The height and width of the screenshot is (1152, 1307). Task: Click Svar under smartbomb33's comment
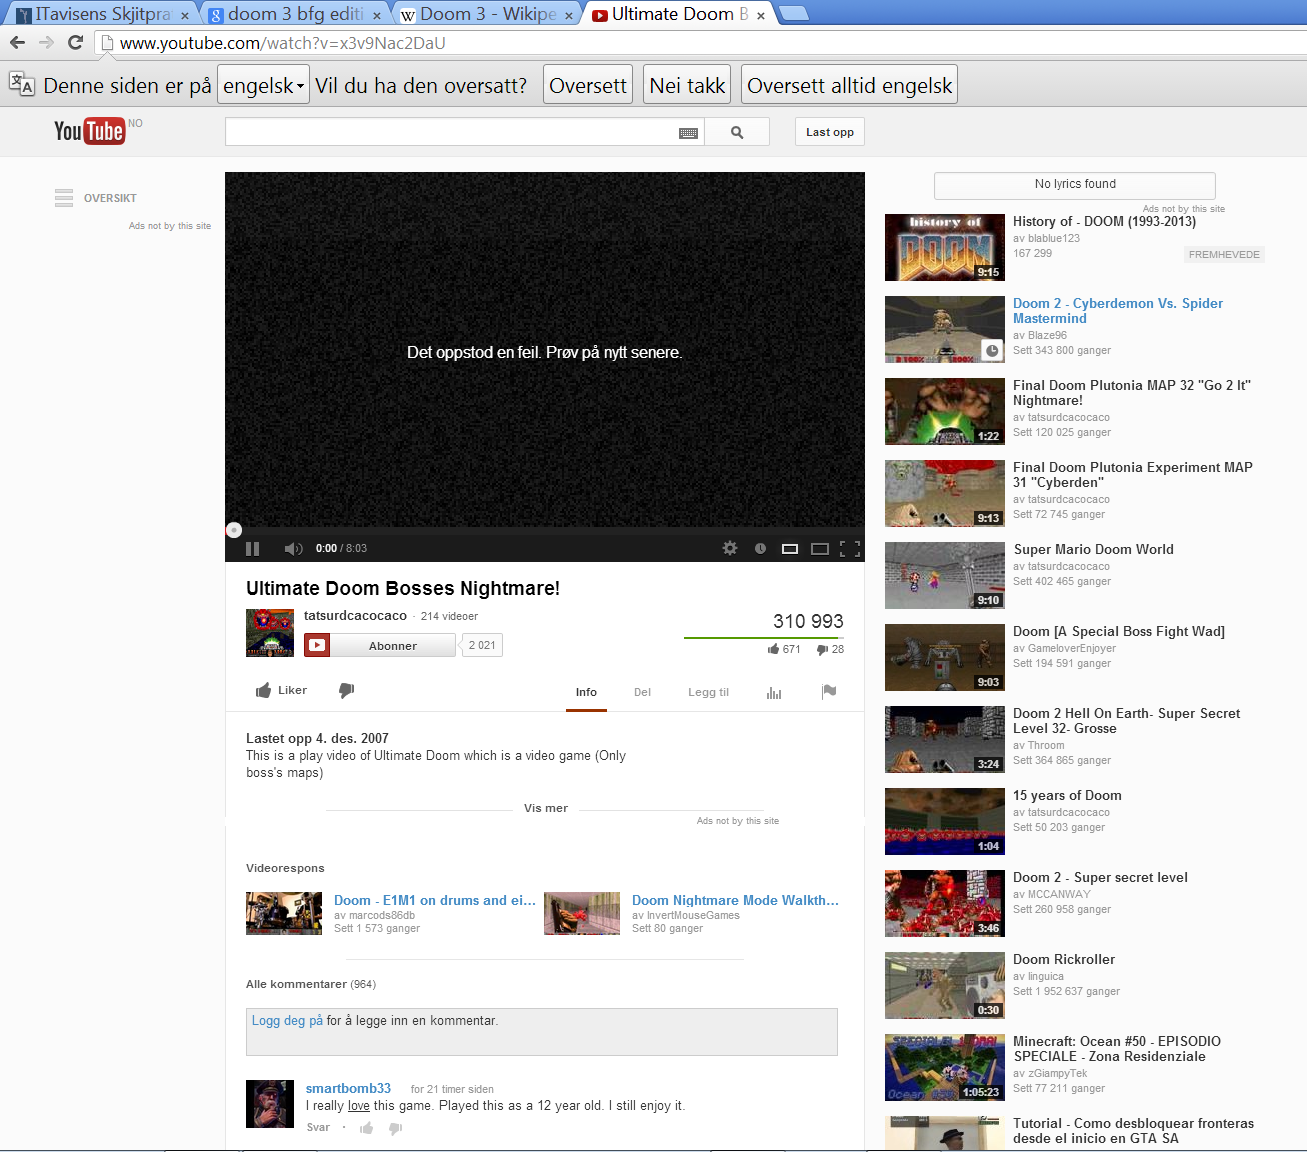318,1127
